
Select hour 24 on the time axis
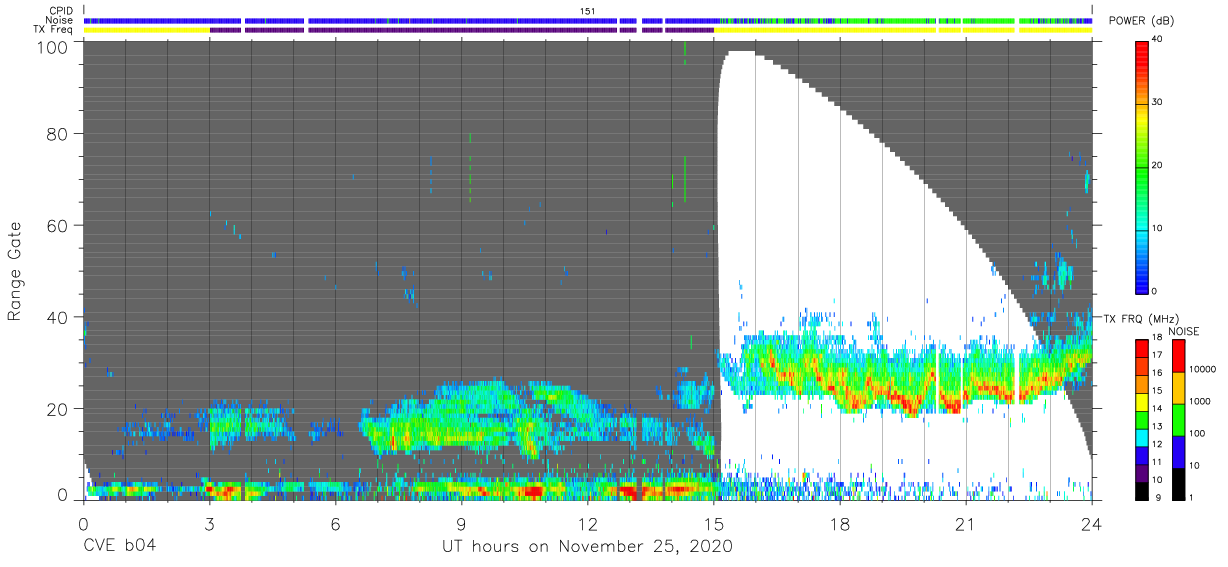point(1092,524)
